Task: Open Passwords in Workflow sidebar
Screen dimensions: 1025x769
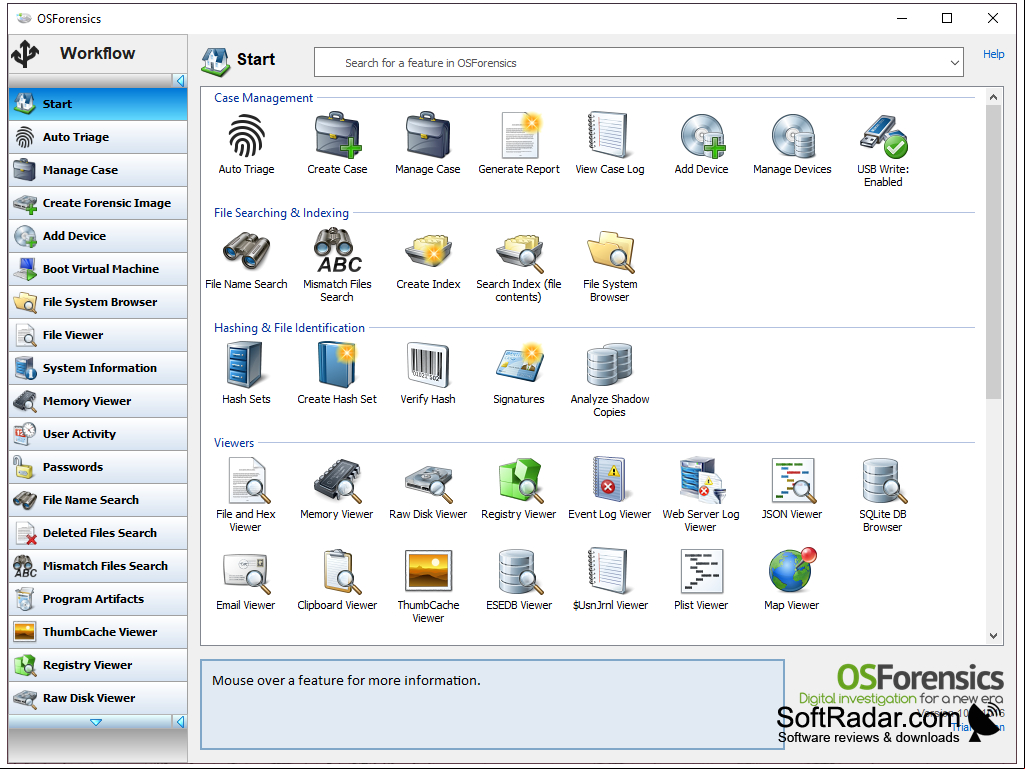Action: (x=98, y=467)
